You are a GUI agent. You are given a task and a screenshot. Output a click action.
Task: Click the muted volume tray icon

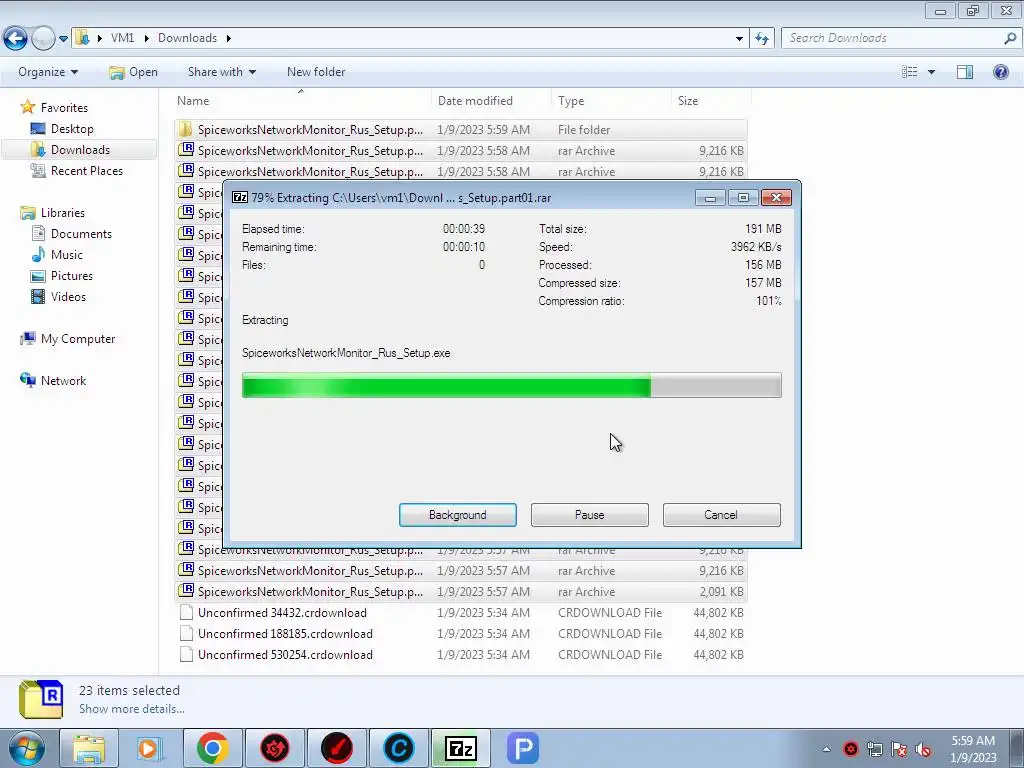(923, 749)
